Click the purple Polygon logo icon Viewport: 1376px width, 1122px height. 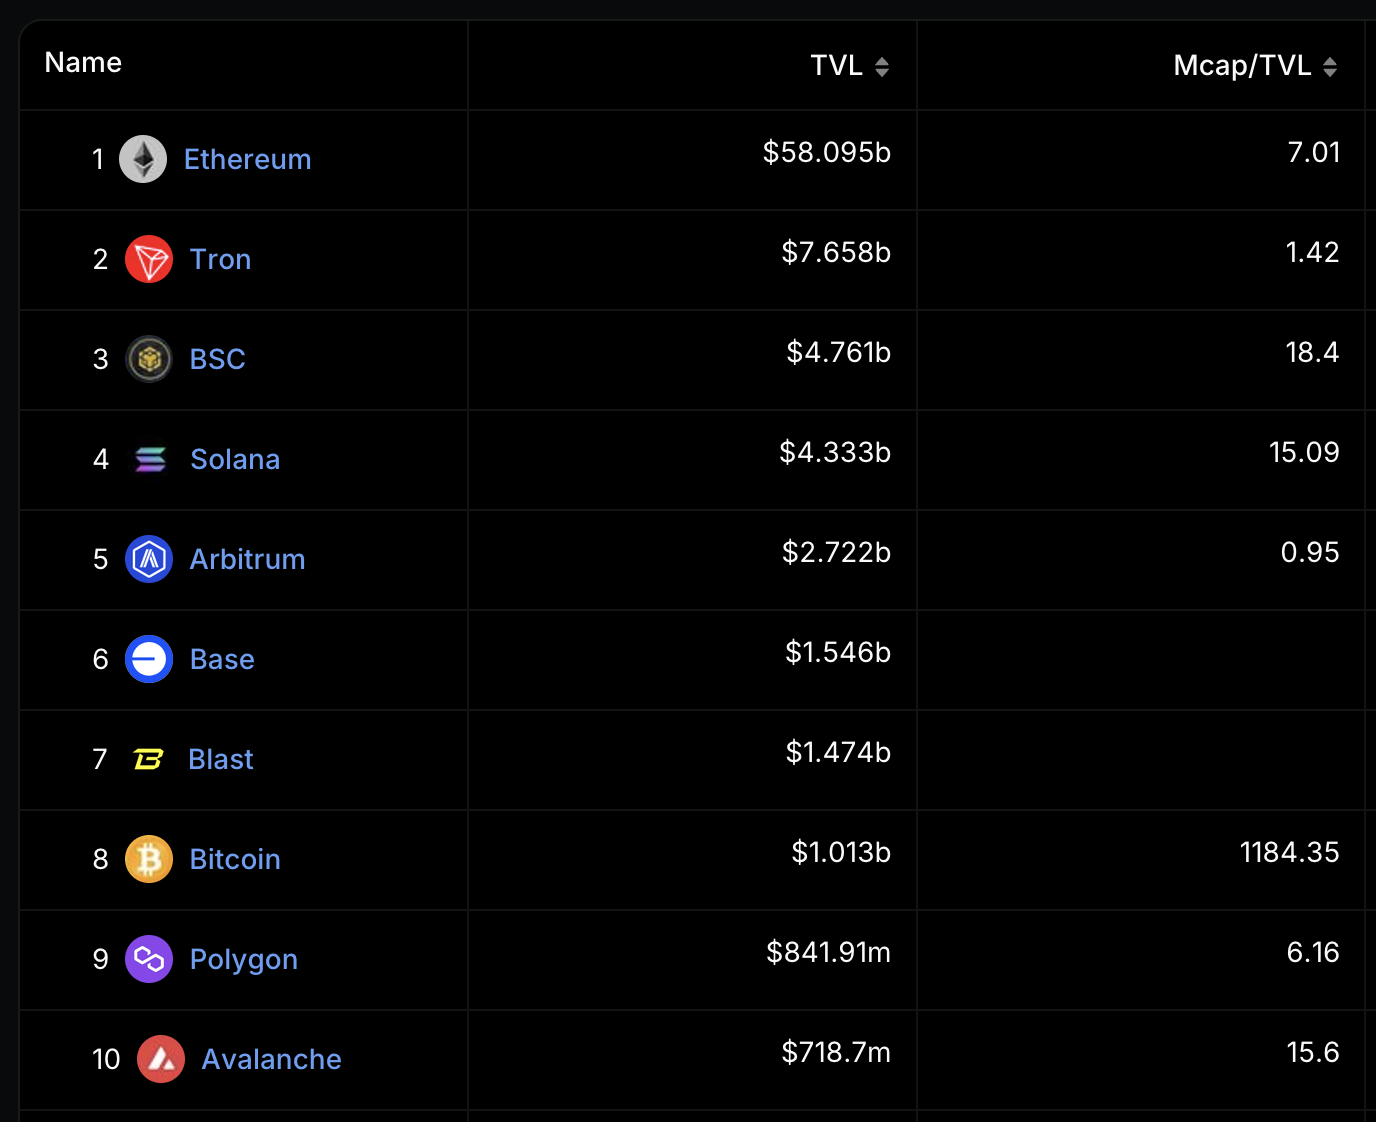click(149, 959)
